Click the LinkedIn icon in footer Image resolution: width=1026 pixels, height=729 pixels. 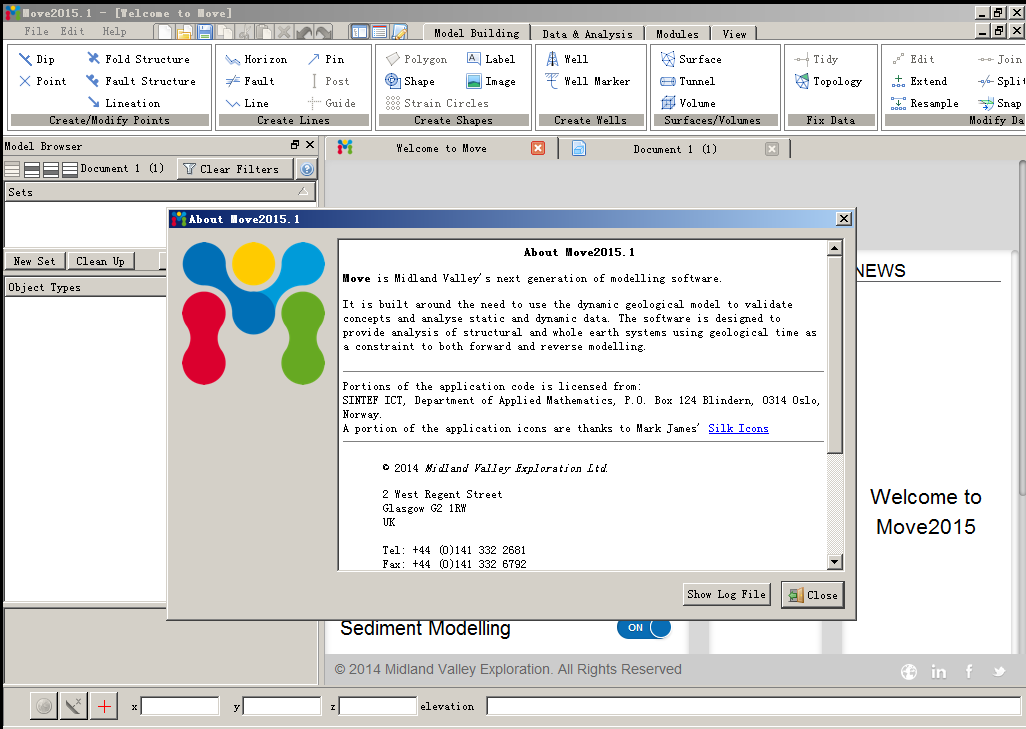click(x=939, y=672)
